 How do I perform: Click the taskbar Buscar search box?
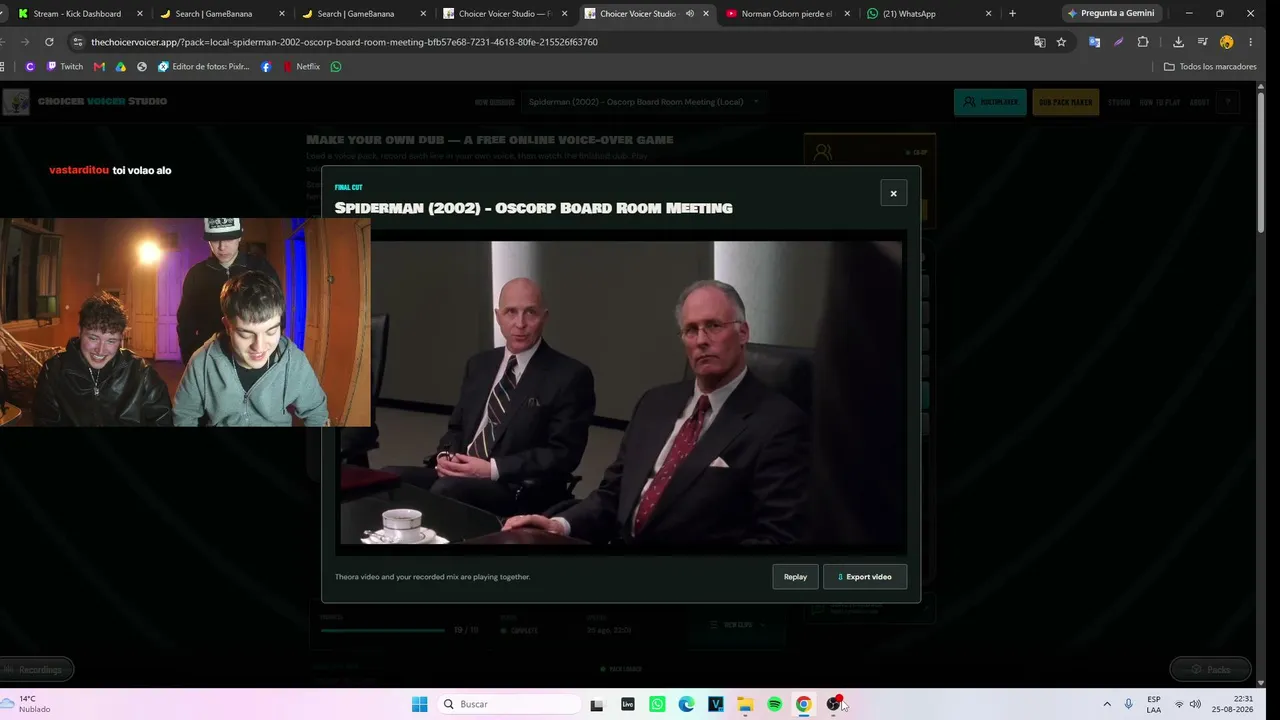(509, 704)
